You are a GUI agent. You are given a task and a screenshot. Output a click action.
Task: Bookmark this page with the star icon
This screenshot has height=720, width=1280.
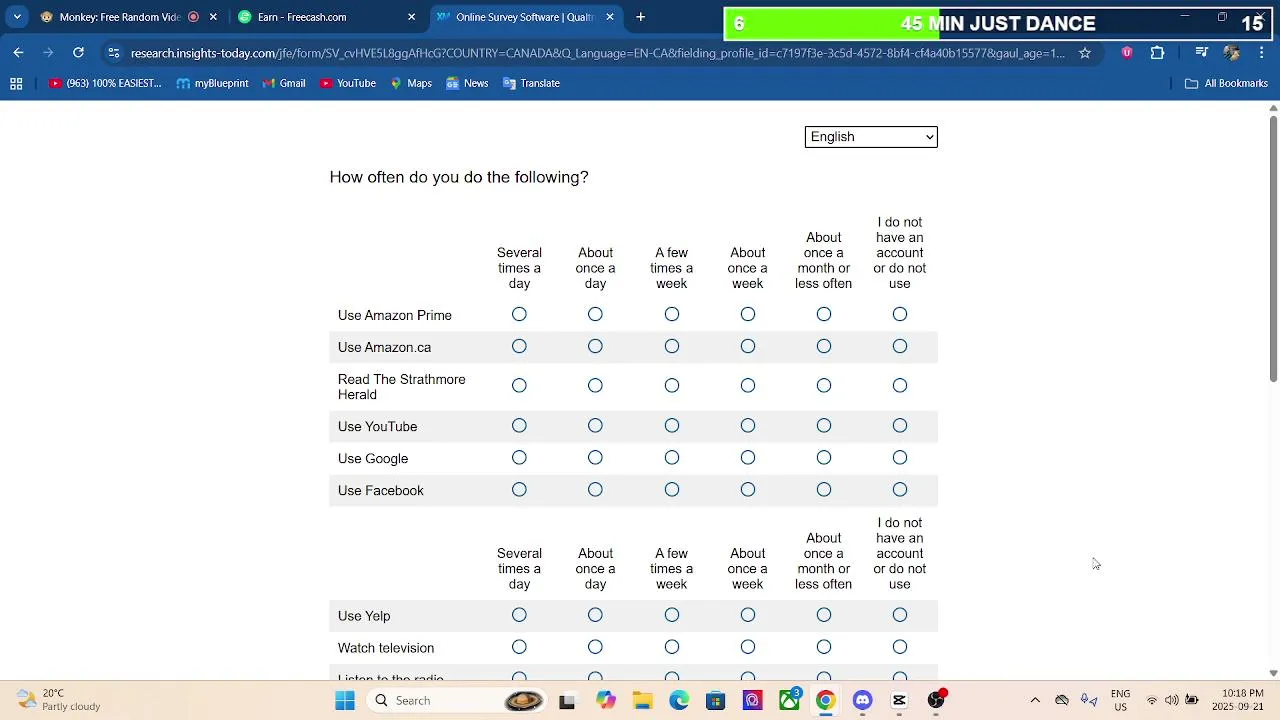click(1085, 53)
